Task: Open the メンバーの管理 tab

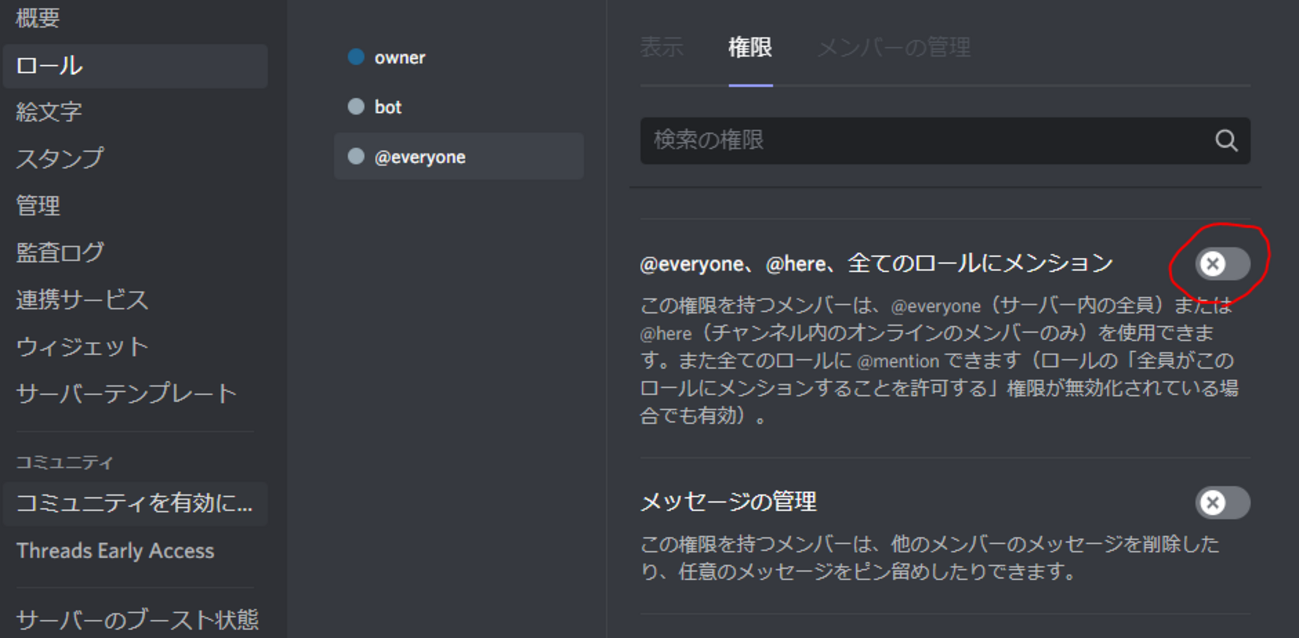Action: point(894,46)
